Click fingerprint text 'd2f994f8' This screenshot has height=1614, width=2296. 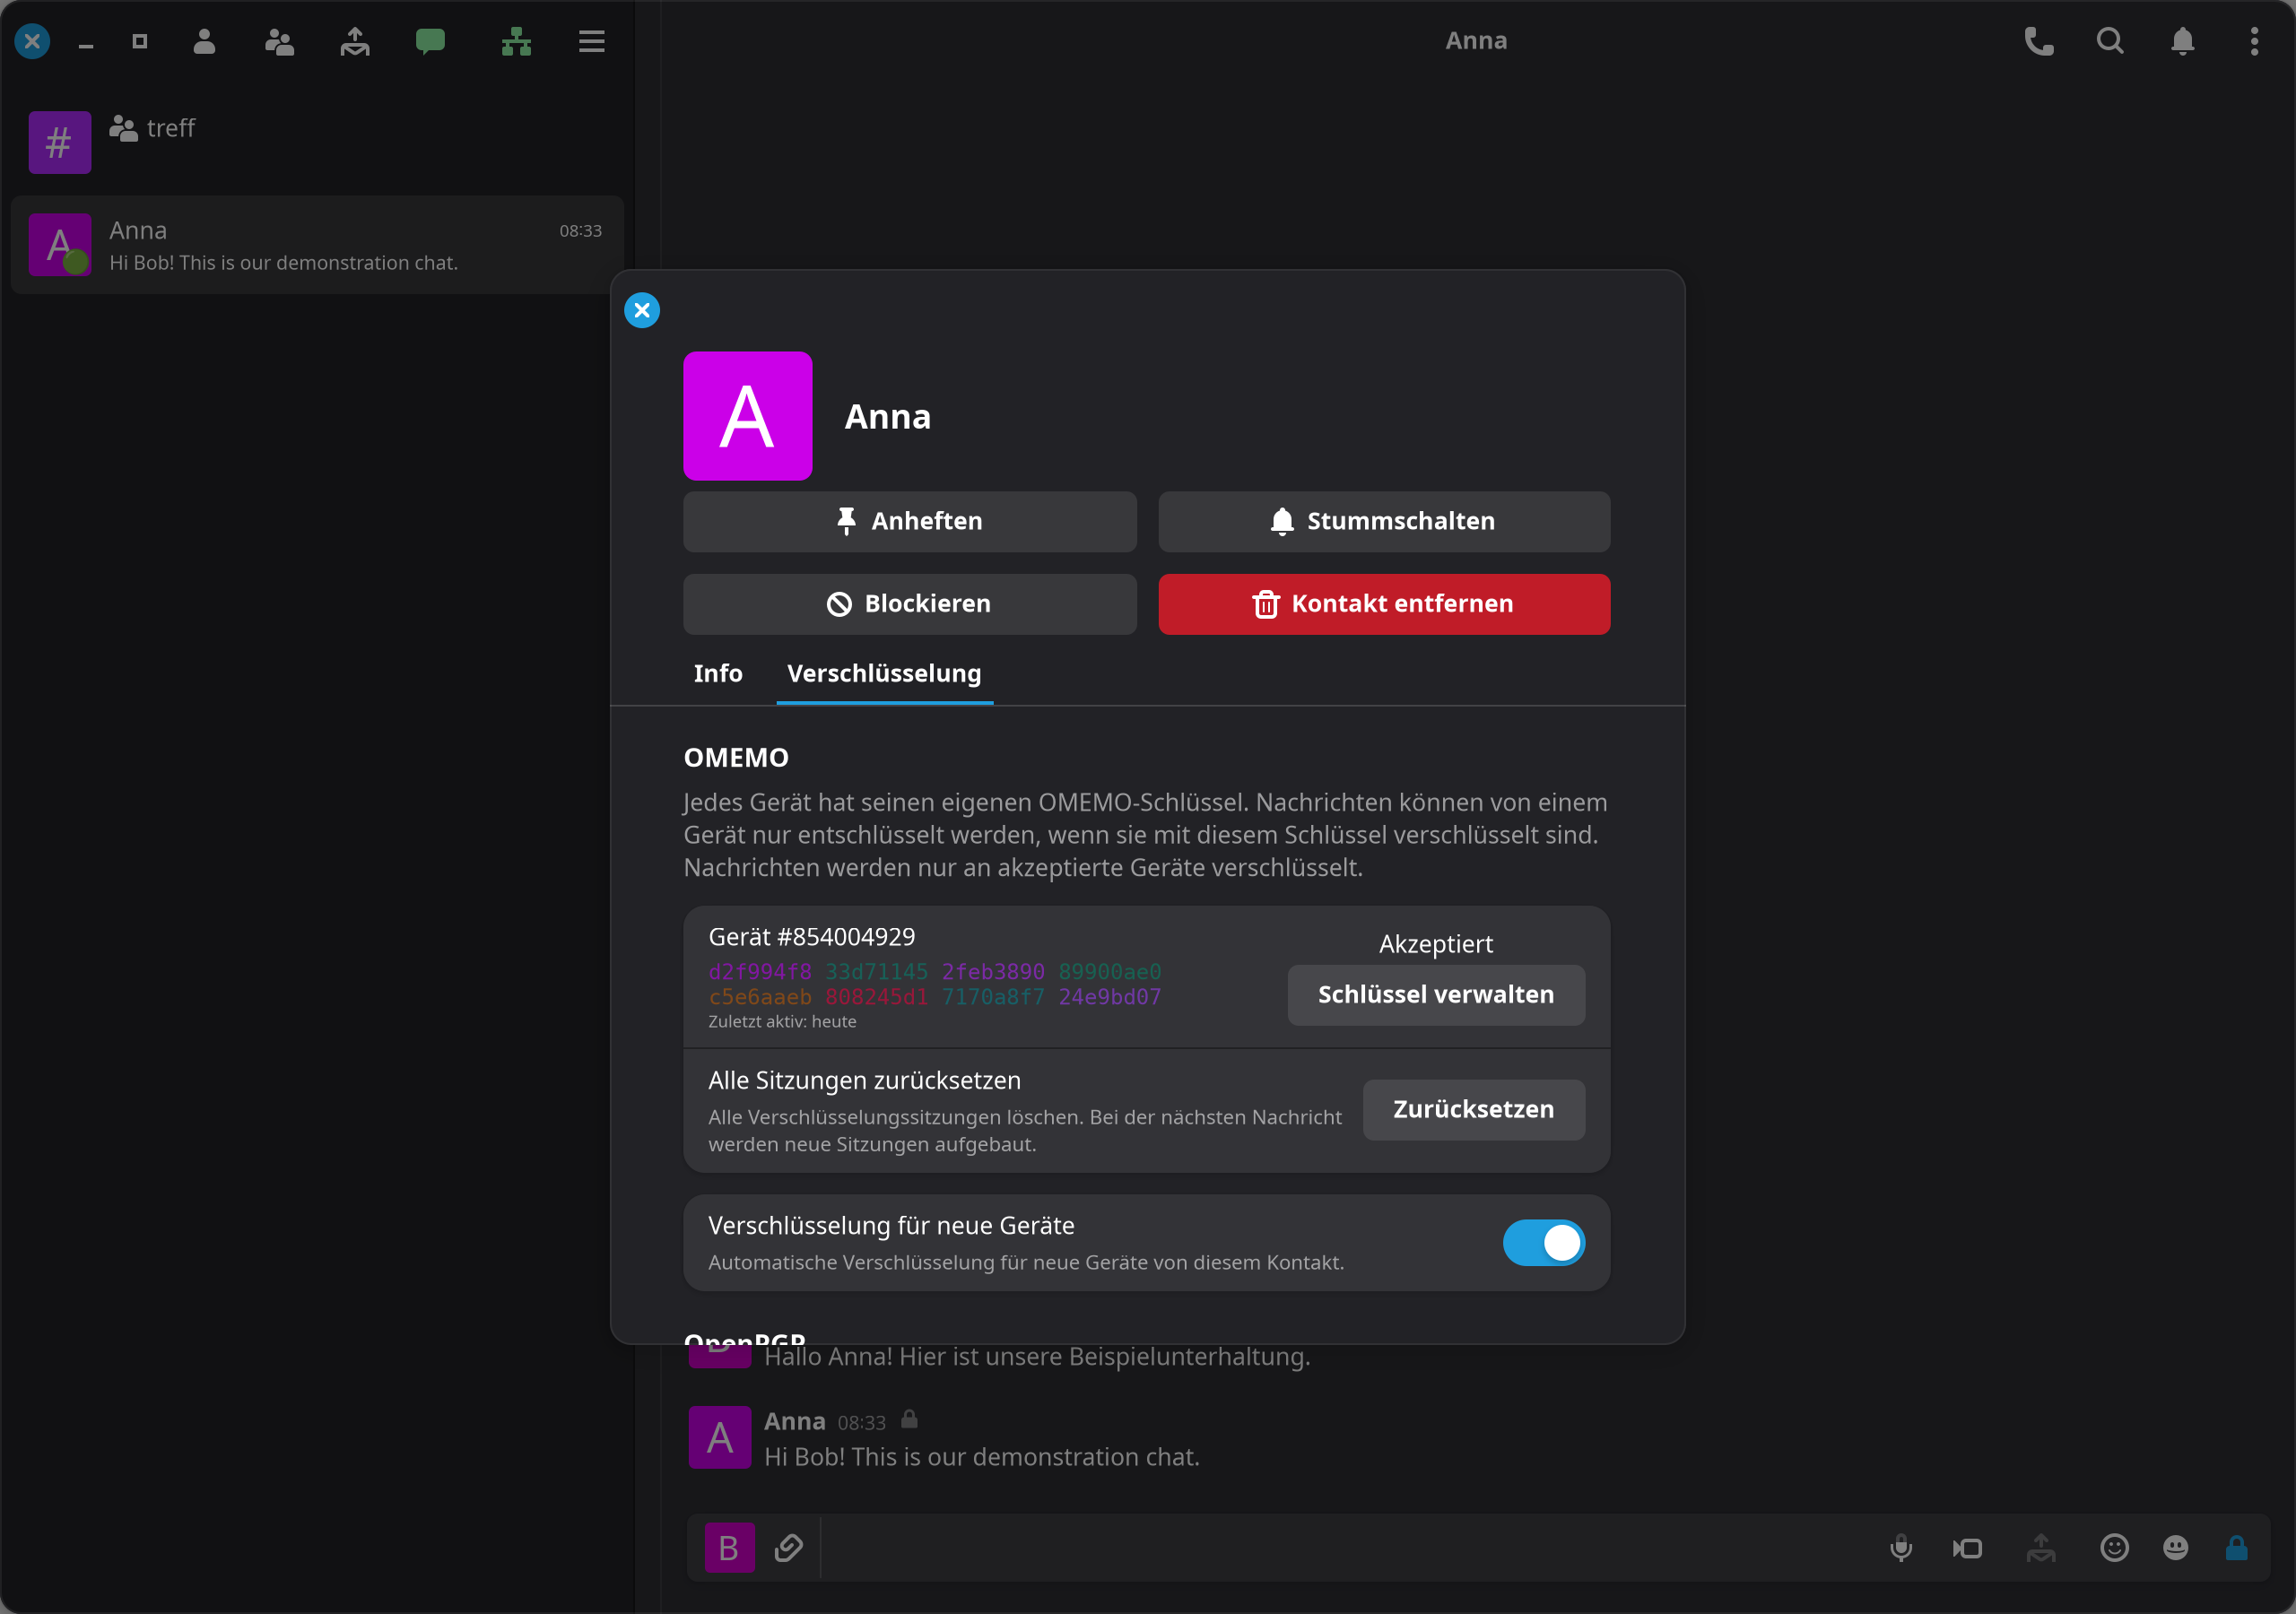pos(760,972)
